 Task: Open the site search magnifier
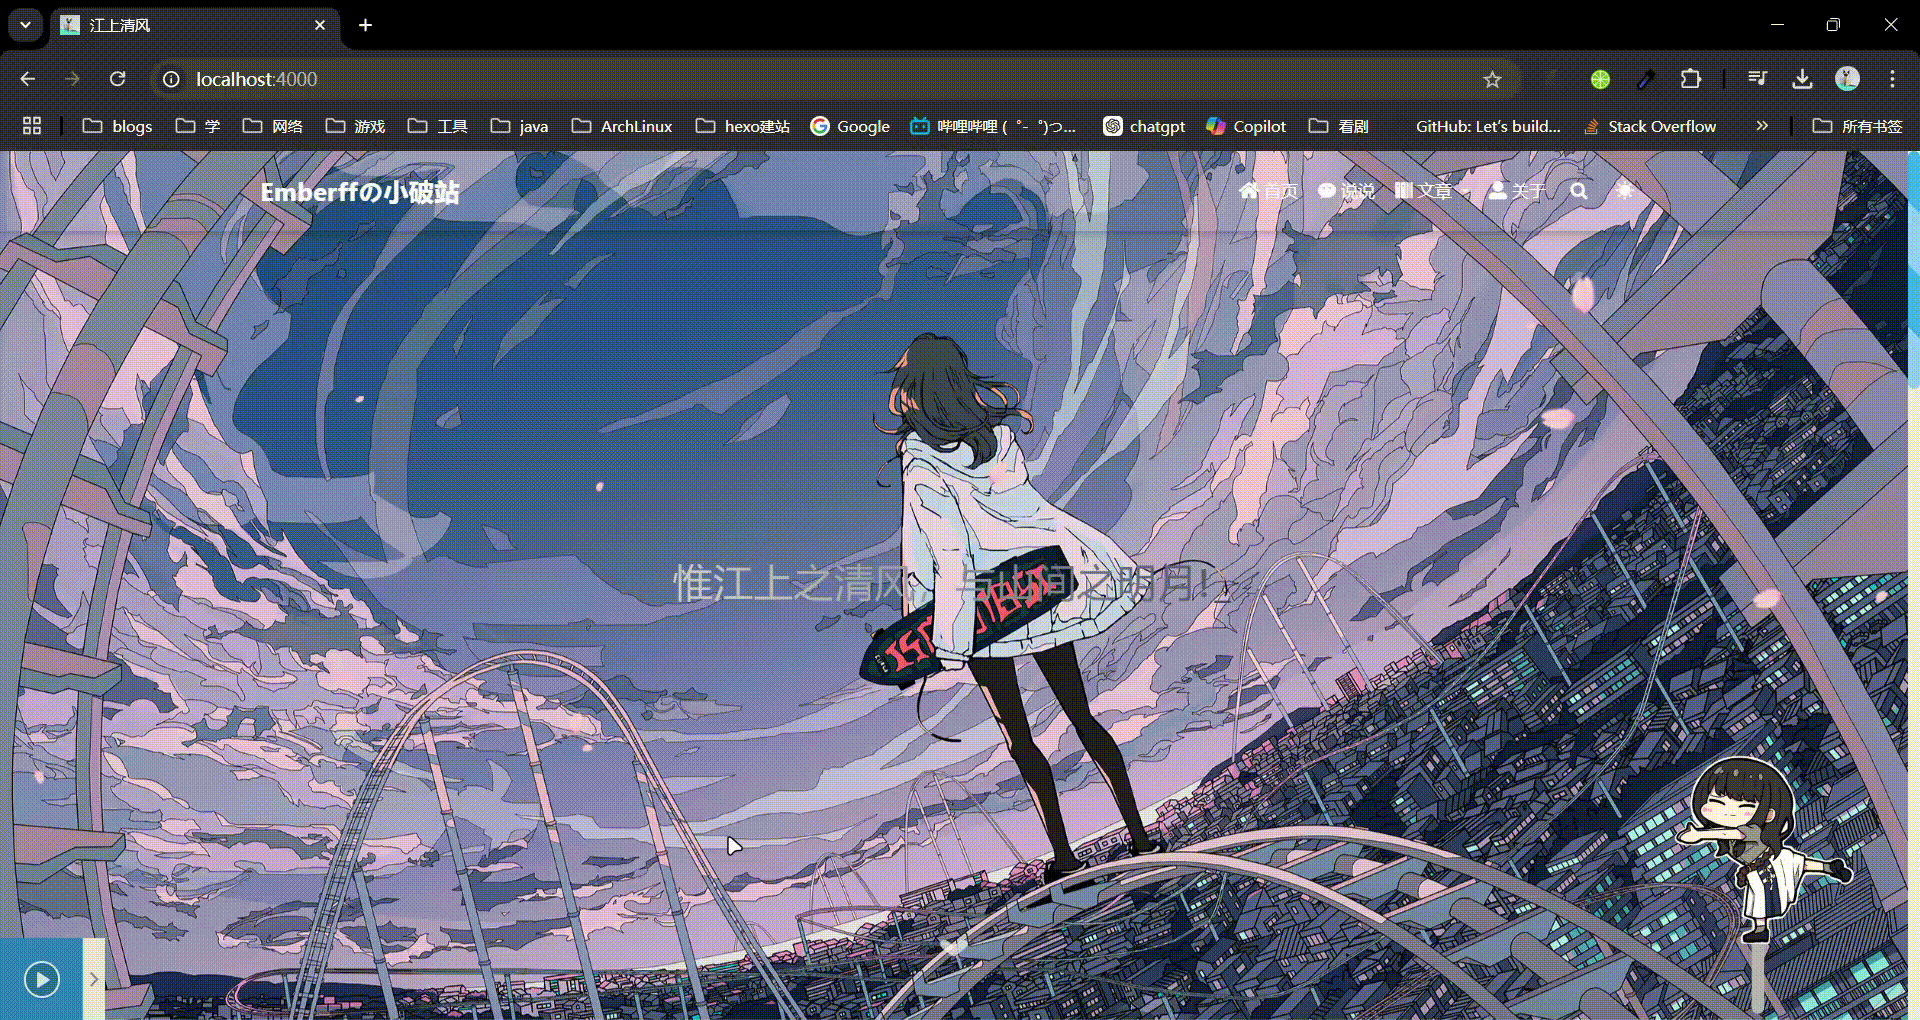tap(1579, 191)
